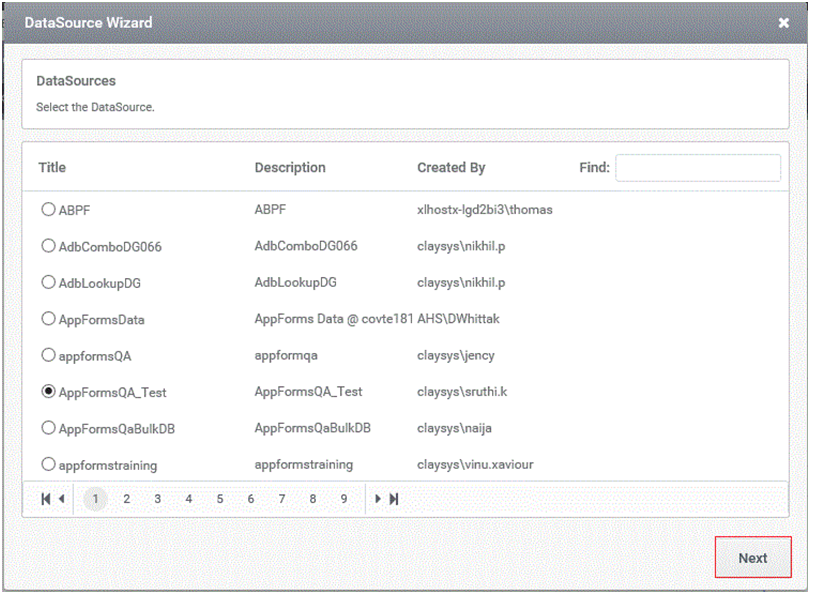Select the AdbComboDG066 radio button
The width and height of the screenshot is (816, 592).
click(x=48, y=246)
